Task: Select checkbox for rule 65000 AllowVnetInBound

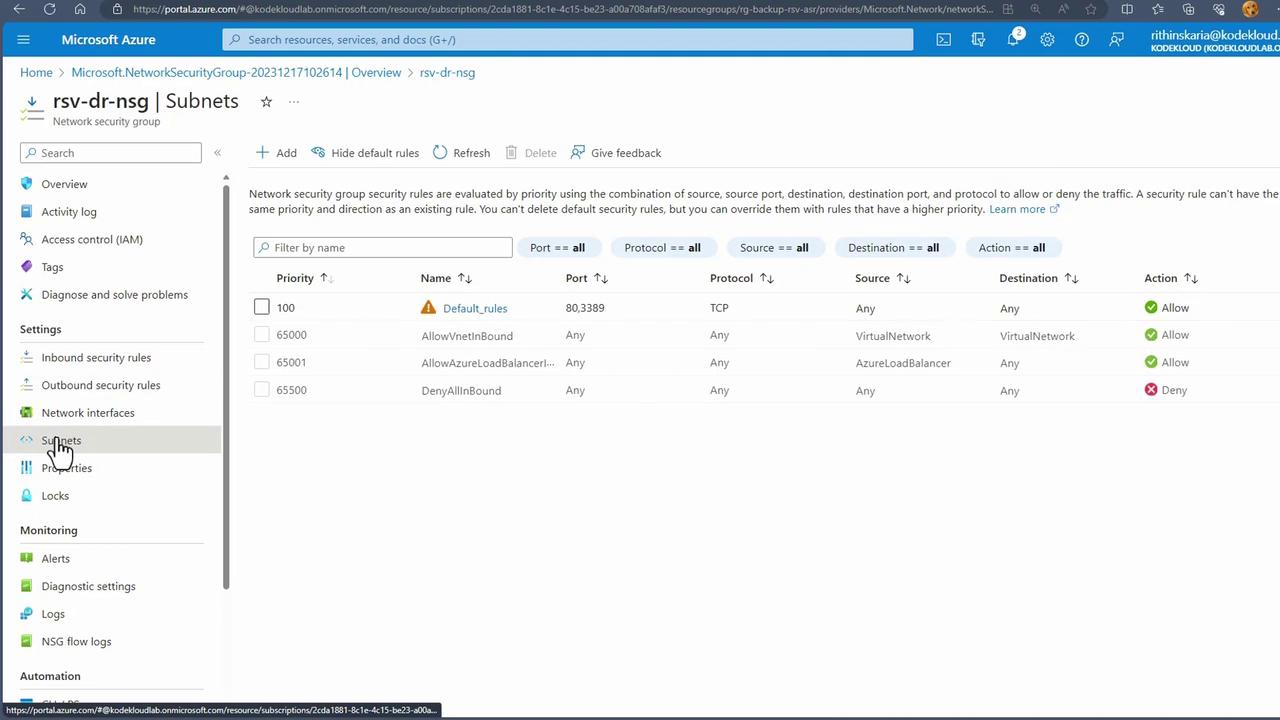Action: click(262, 335)
